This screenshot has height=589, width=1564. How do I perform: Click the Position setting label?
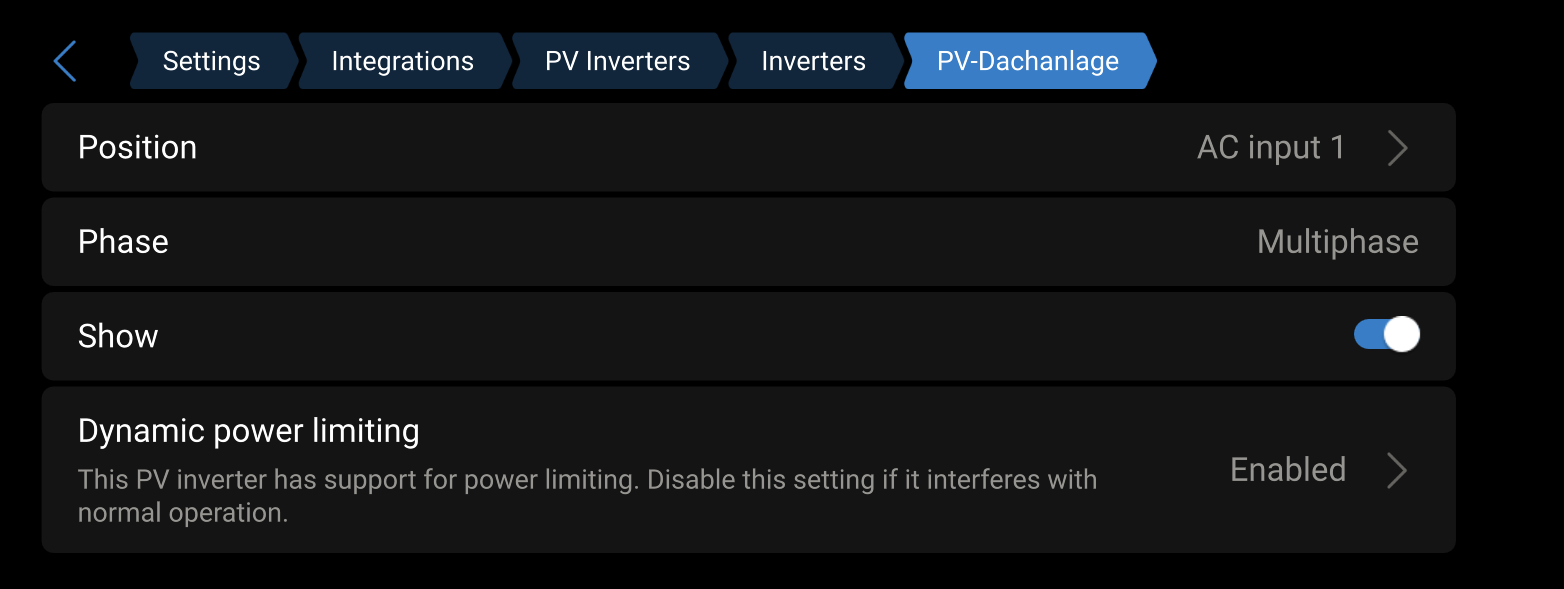(137, 147)
